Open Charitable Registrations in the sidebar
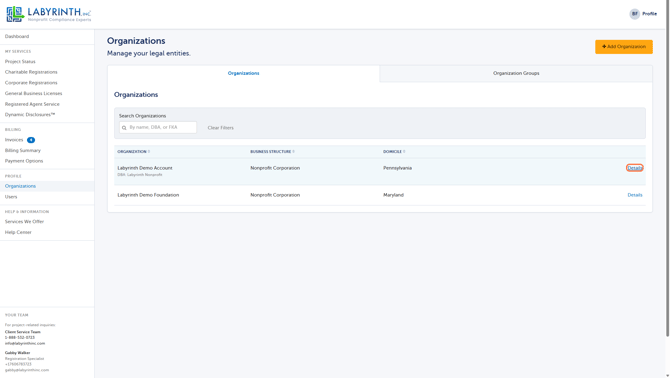Image resolution: width=670 pixels, height=378 pixels. click(31, 72)
